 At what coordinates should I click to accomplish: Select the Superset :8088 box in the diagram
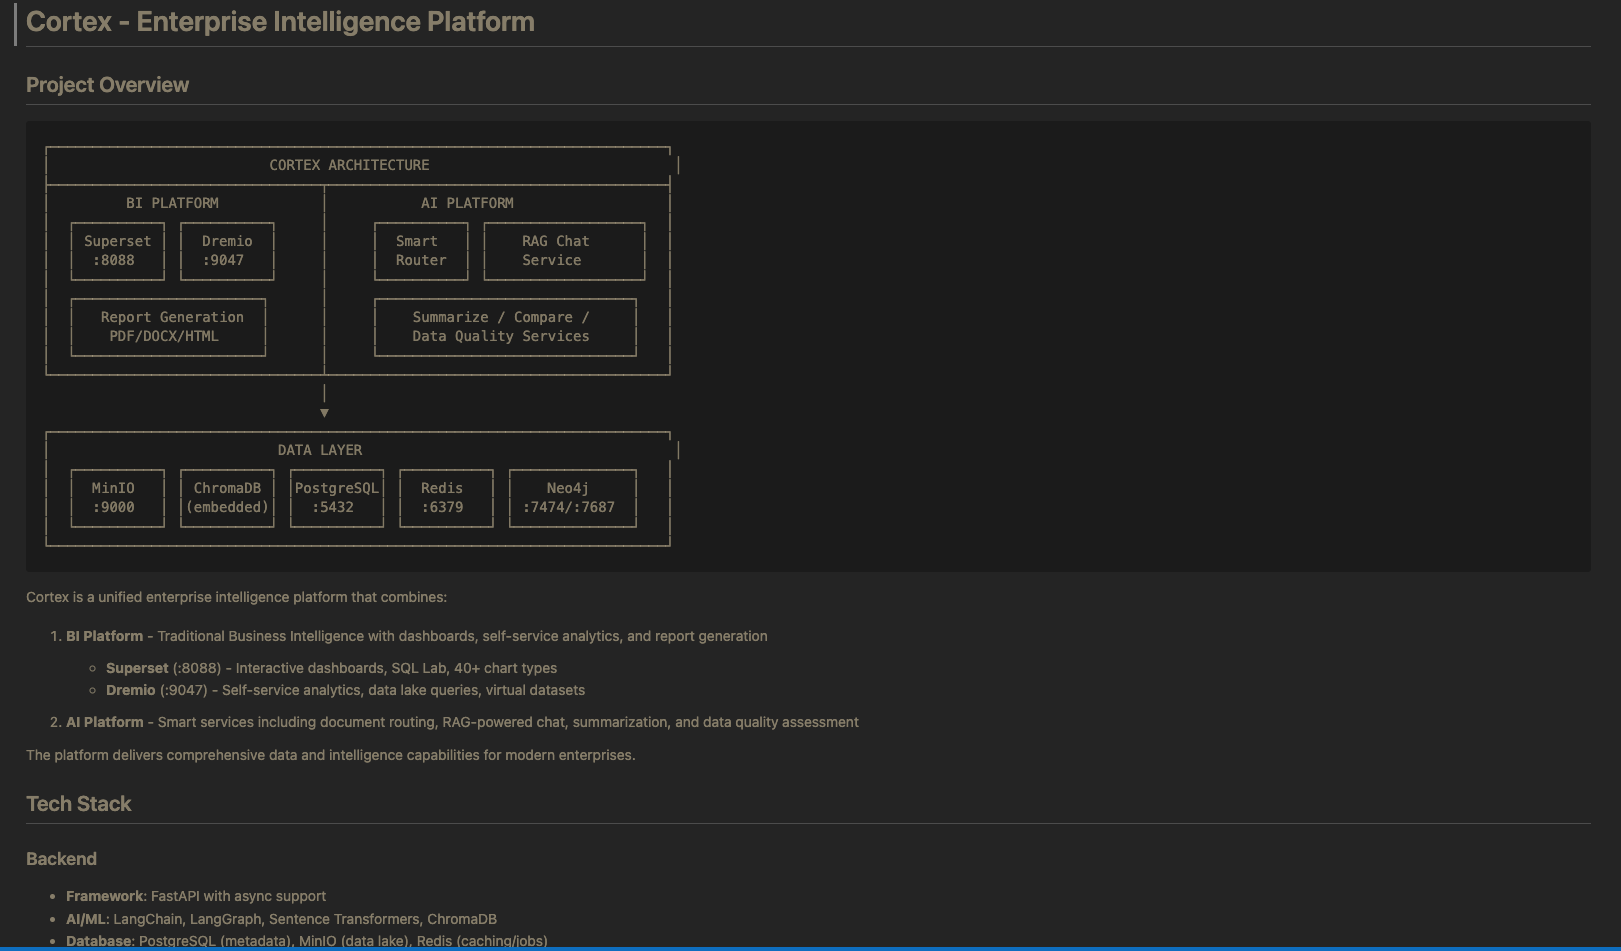117,250
